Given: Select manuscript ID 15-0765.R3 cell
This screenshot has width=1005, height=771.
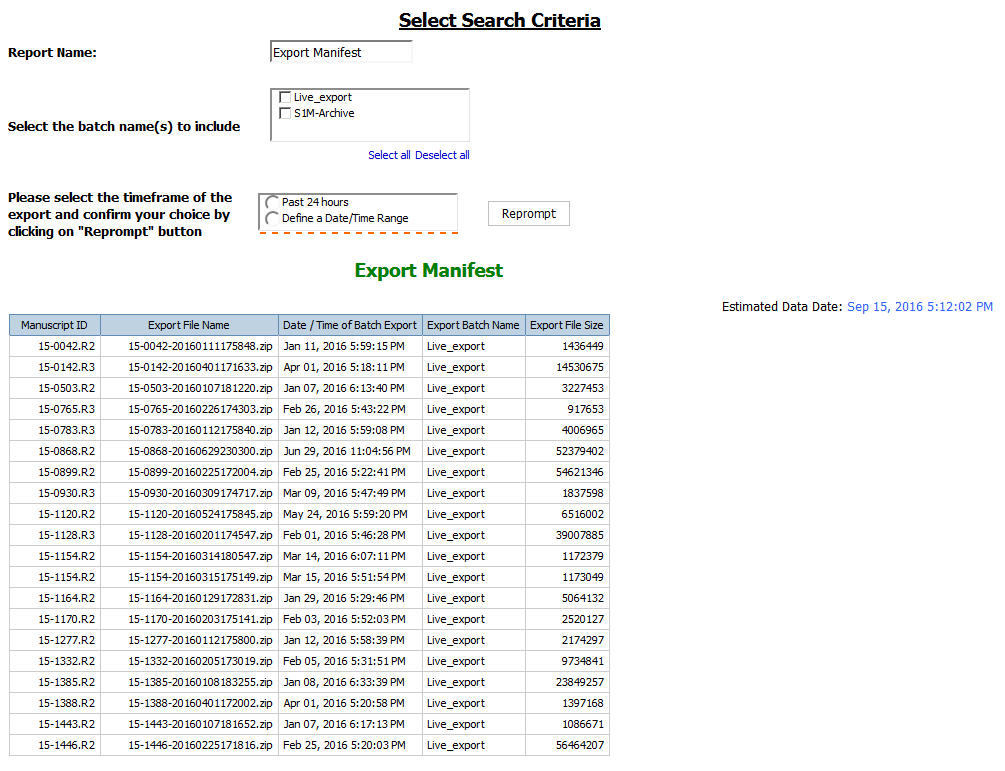Looking at the screenshot, I should (55, 409).
